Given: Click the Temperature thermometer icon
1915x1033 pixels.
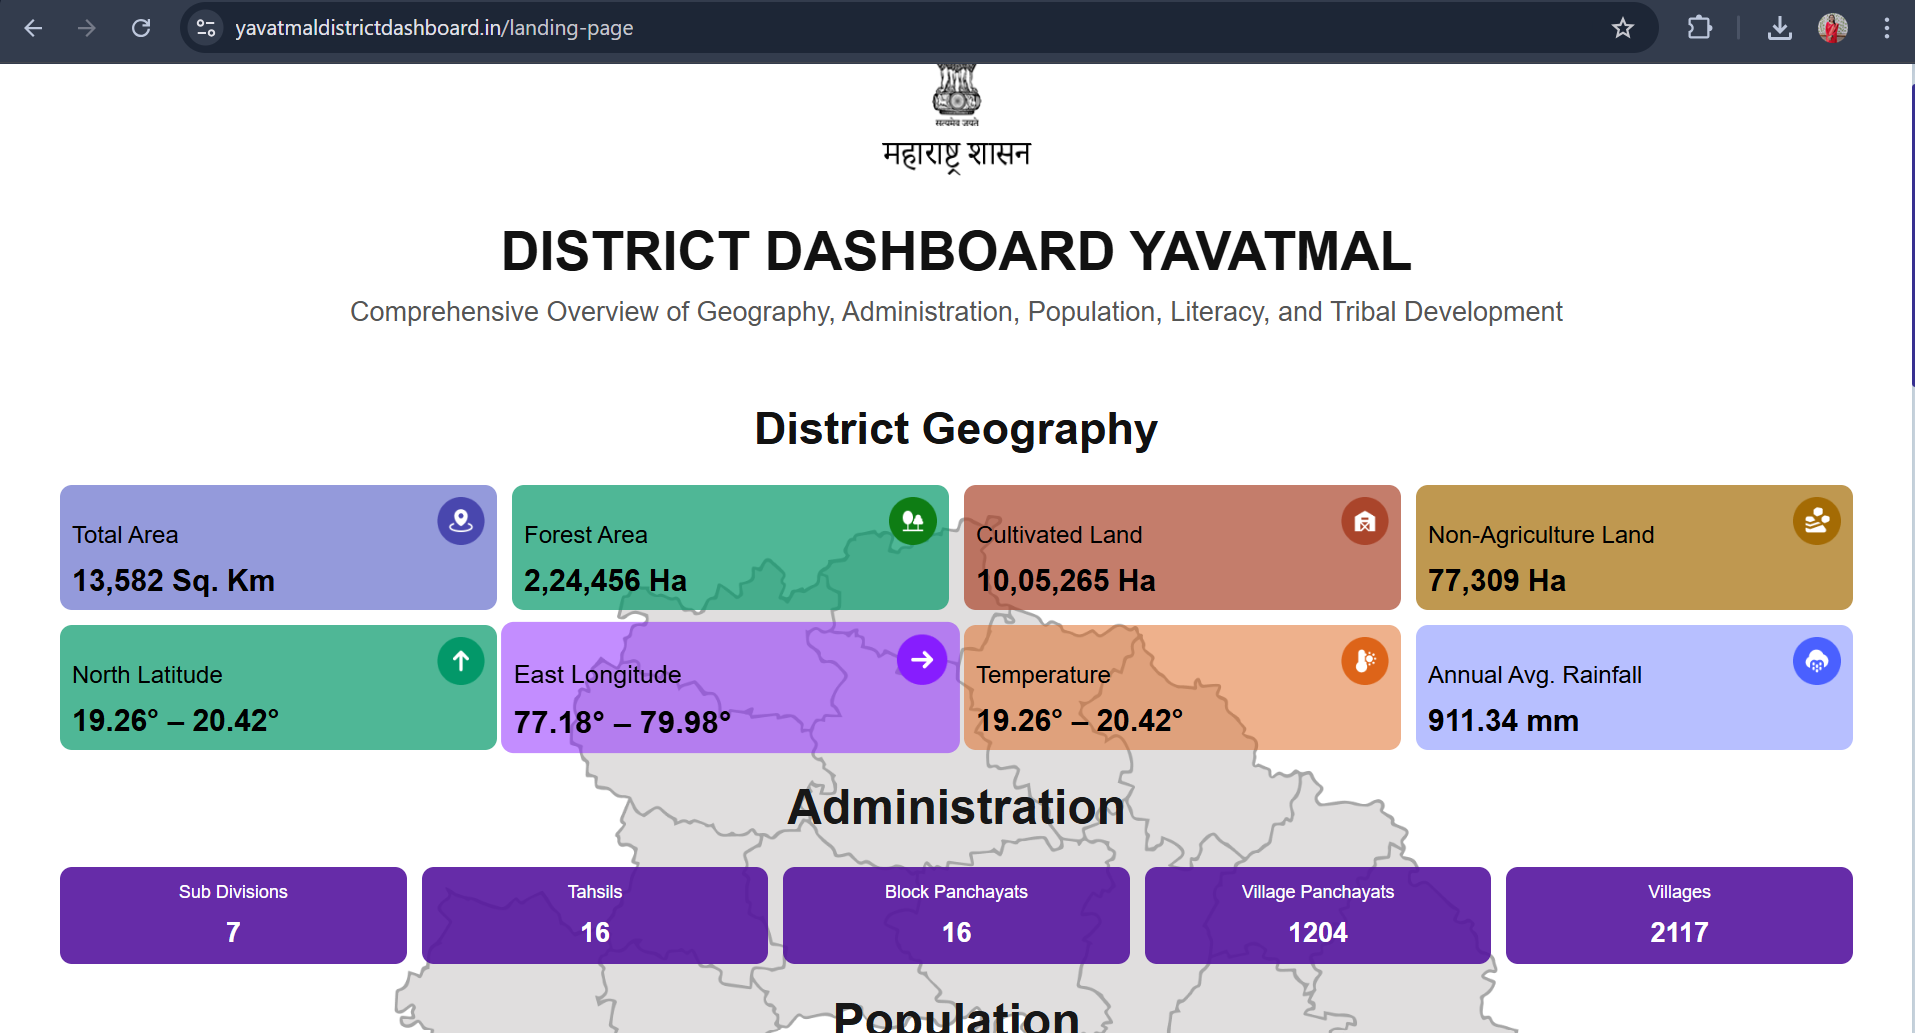Looking at the screenshot, I should click(1365, 661).
